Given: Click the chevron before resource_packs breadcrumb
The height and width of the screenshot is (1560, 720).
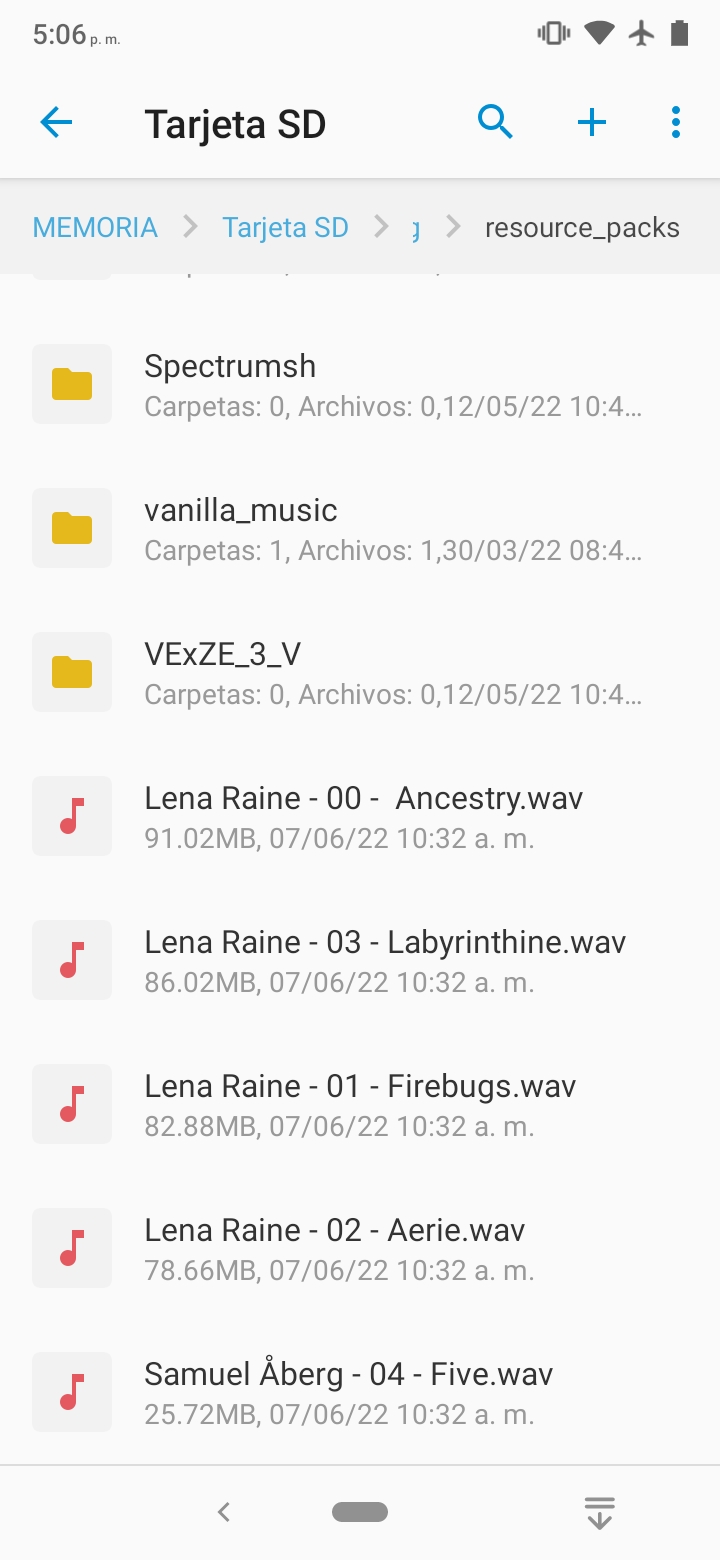Looking at the screenshot, I should click(x=454, y=228).
